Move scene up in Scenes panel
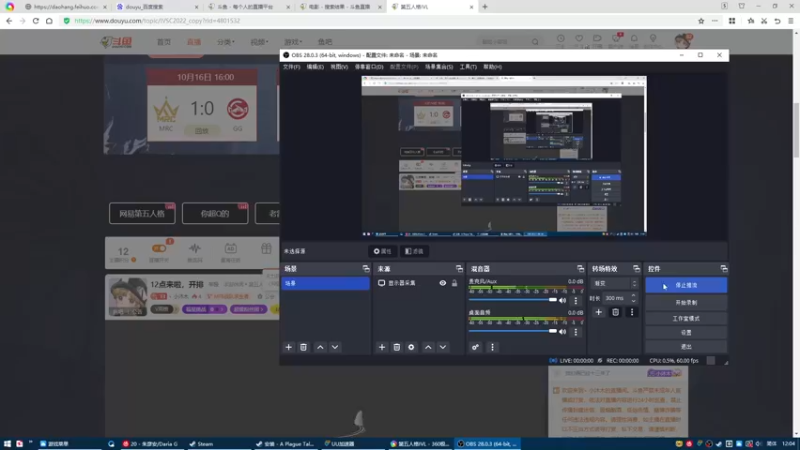Screen dimensions: 800x450 point(320,347)
